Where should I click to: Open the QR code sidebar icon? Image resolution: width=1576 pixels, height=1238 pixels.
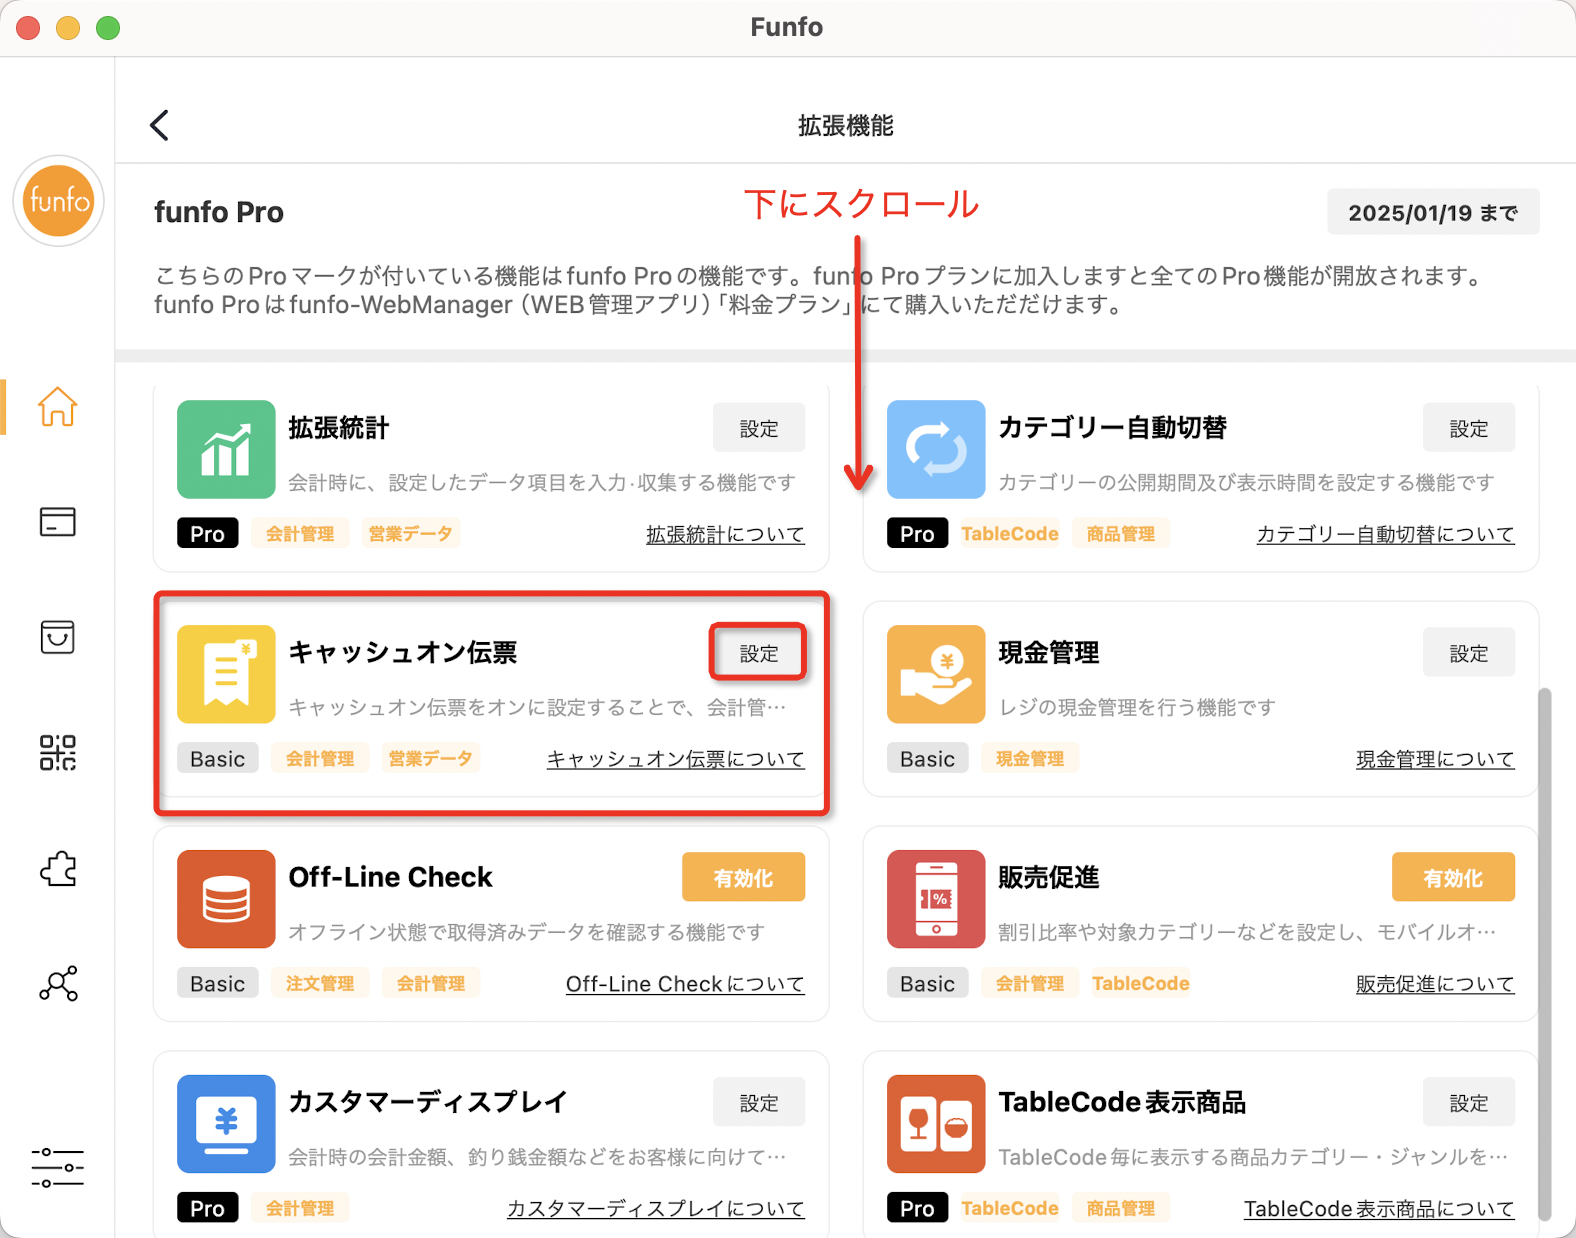58,752
